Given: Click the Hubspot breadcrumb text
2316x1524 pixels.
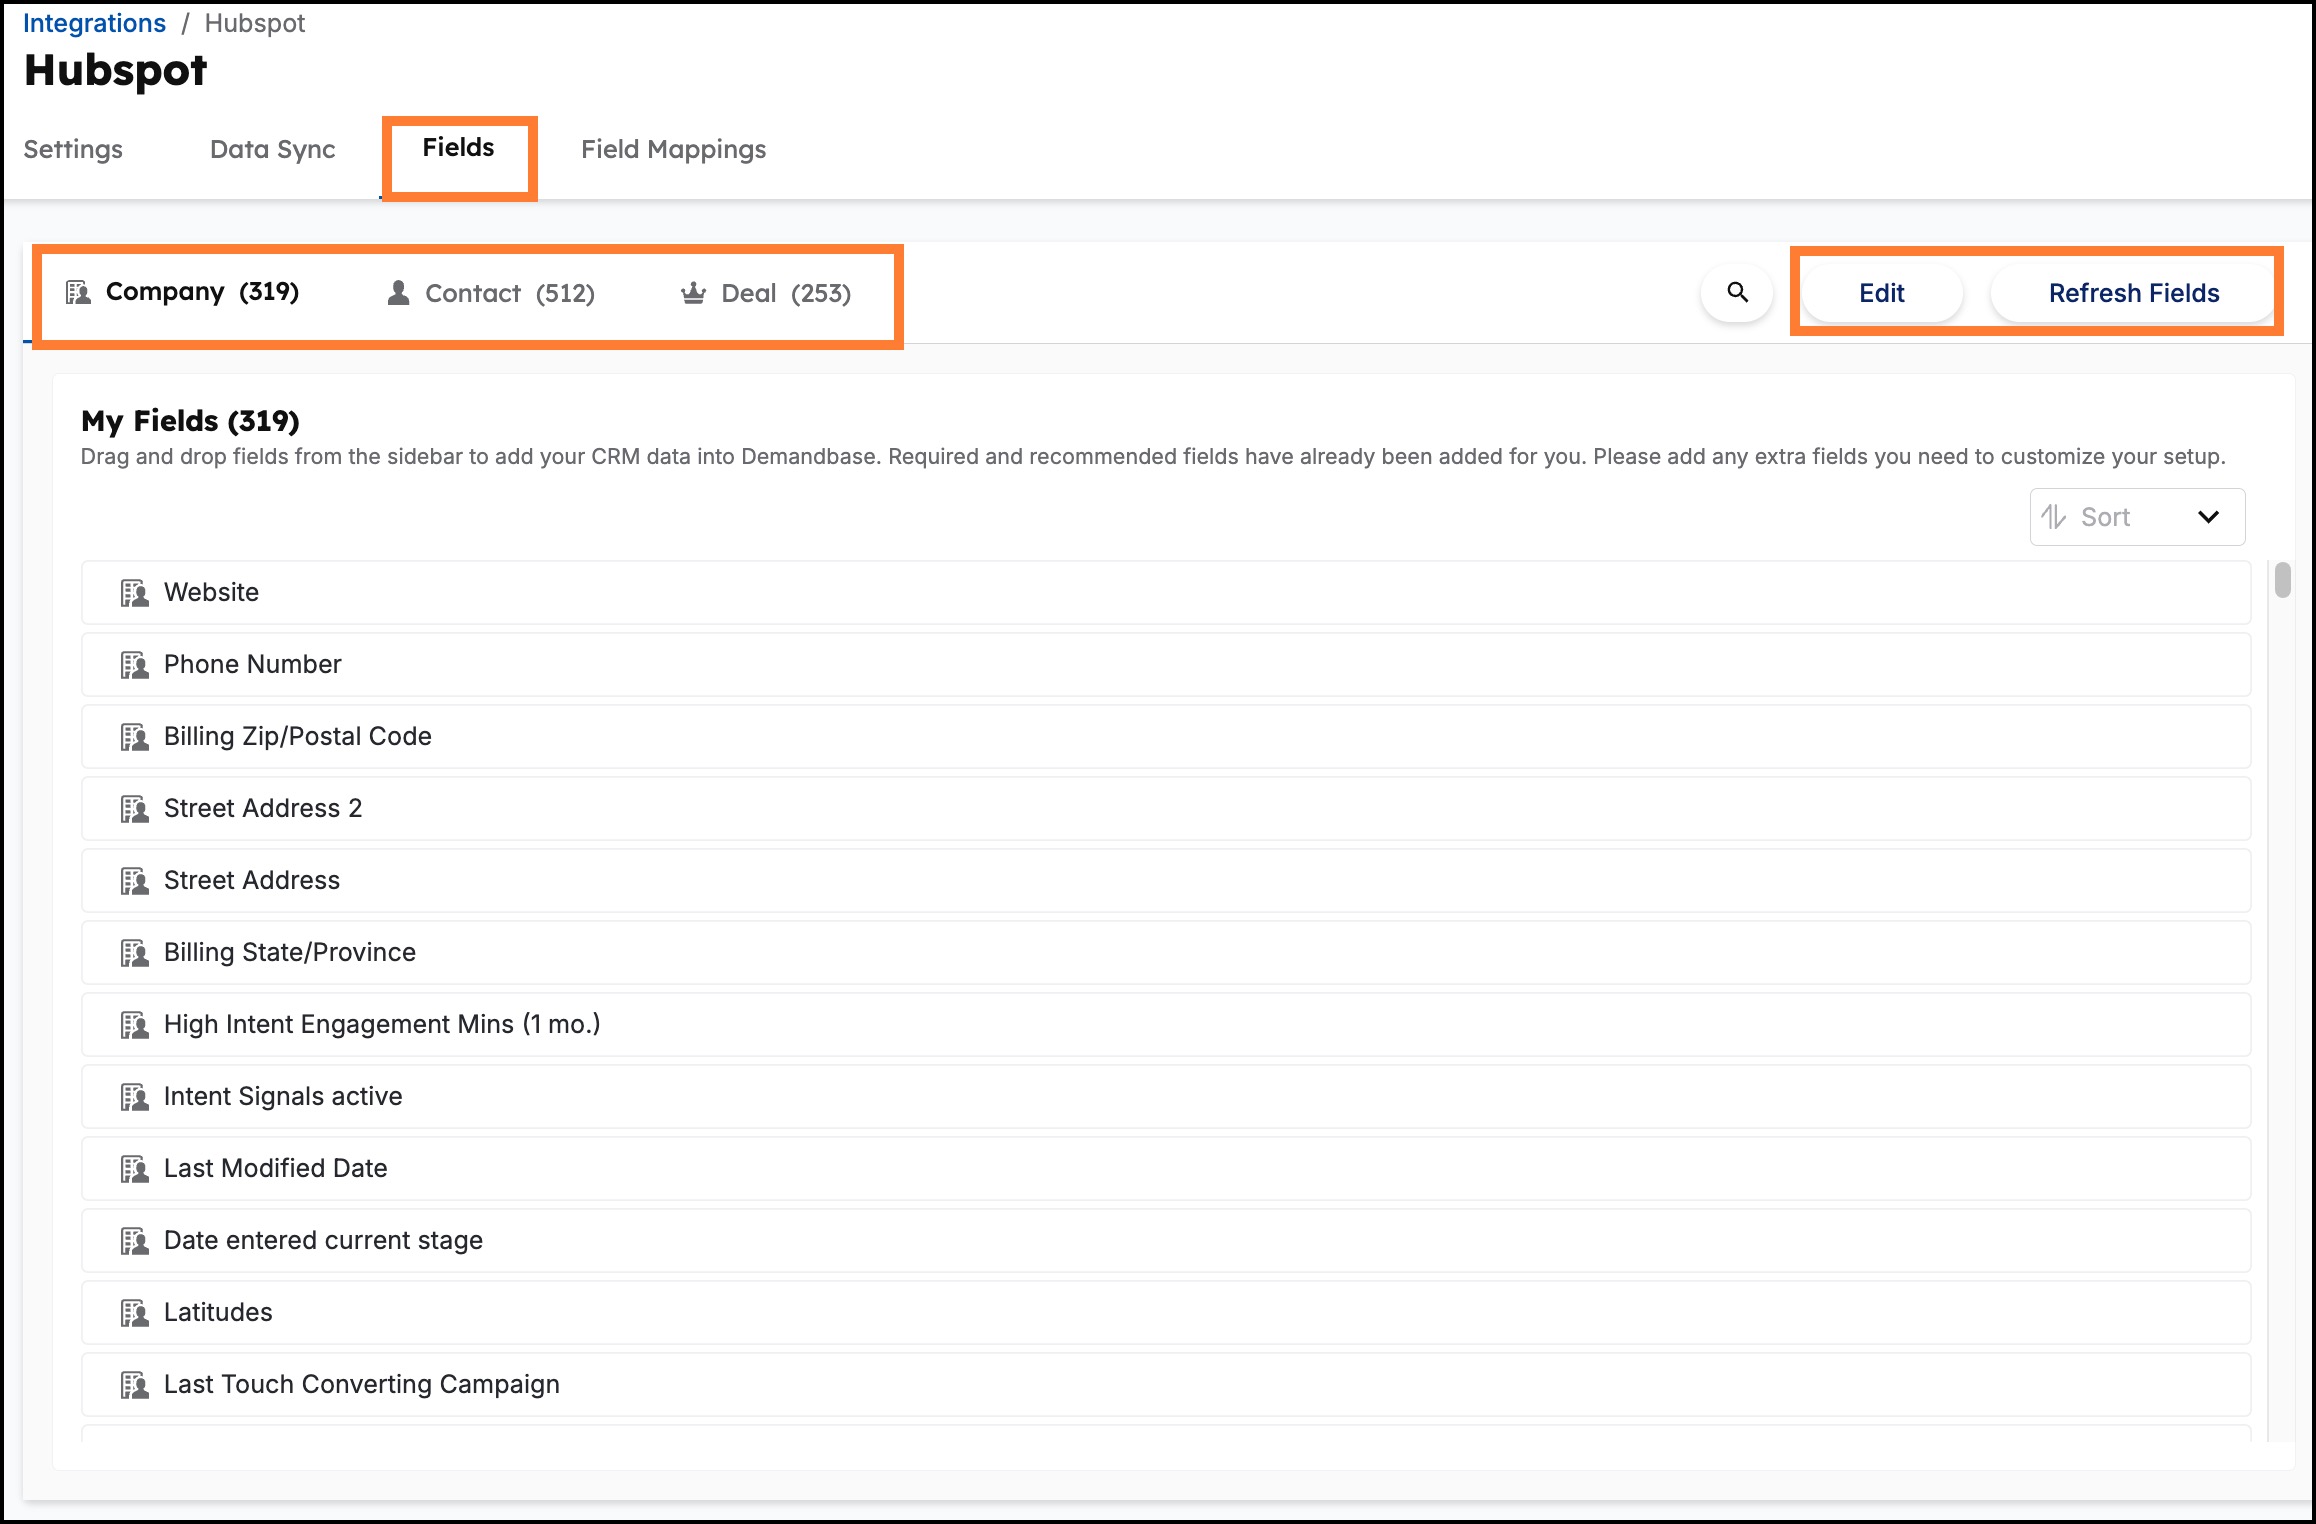Looking at the screenshot, I should point(255,23).
